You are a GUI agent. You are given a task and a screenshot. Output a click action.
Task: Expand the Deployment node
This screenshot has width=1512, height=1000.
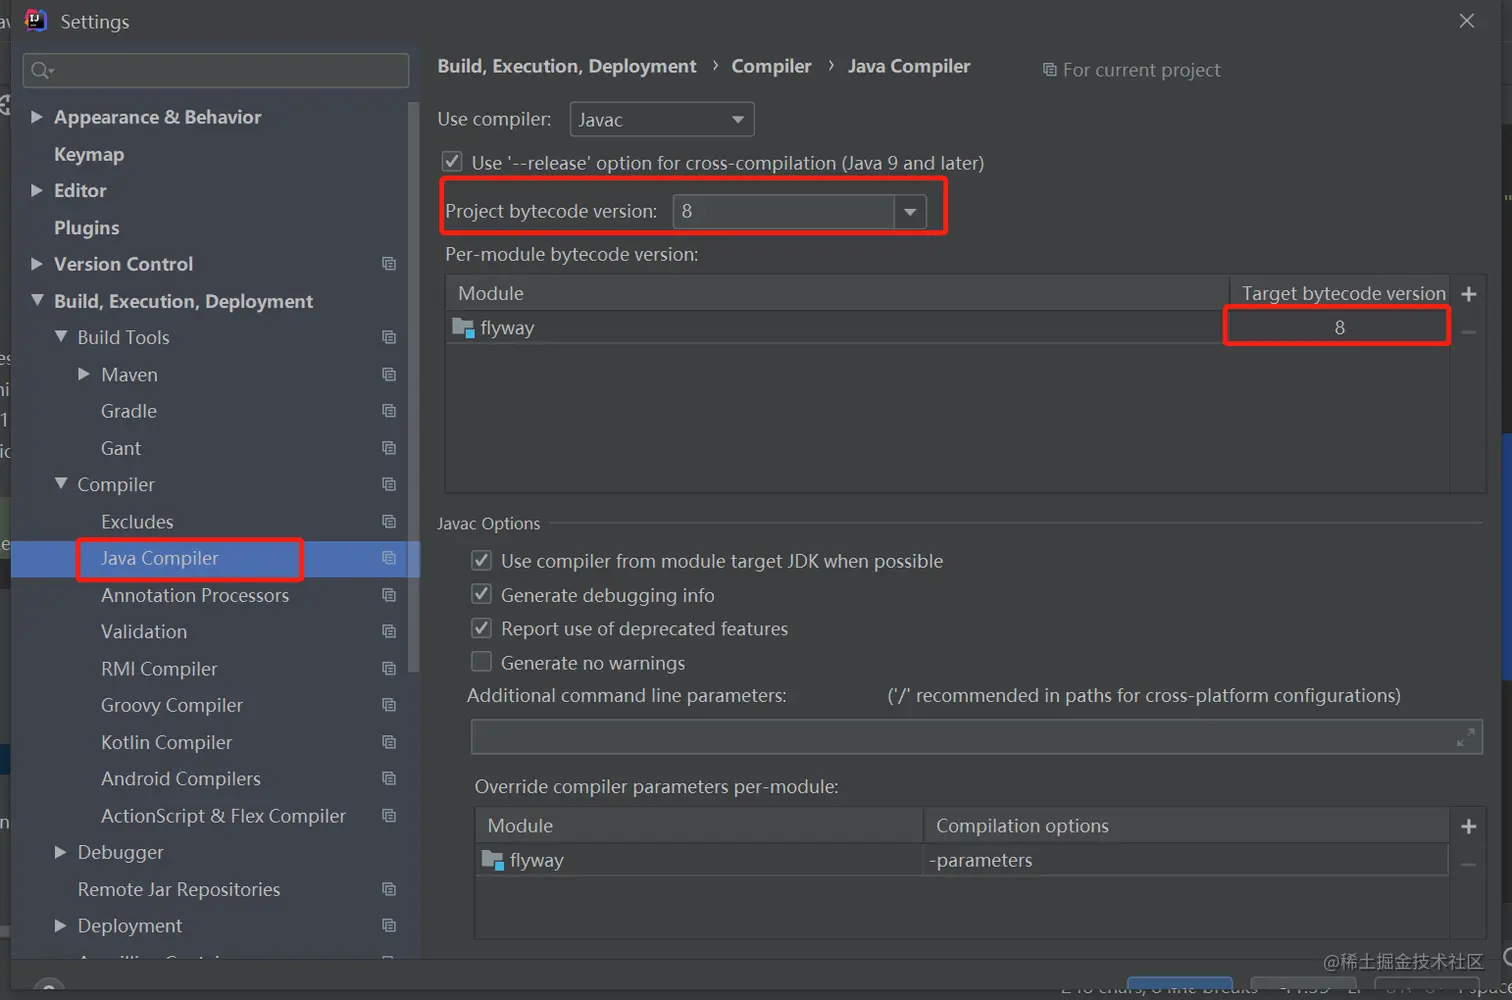(x=61, y=926)
